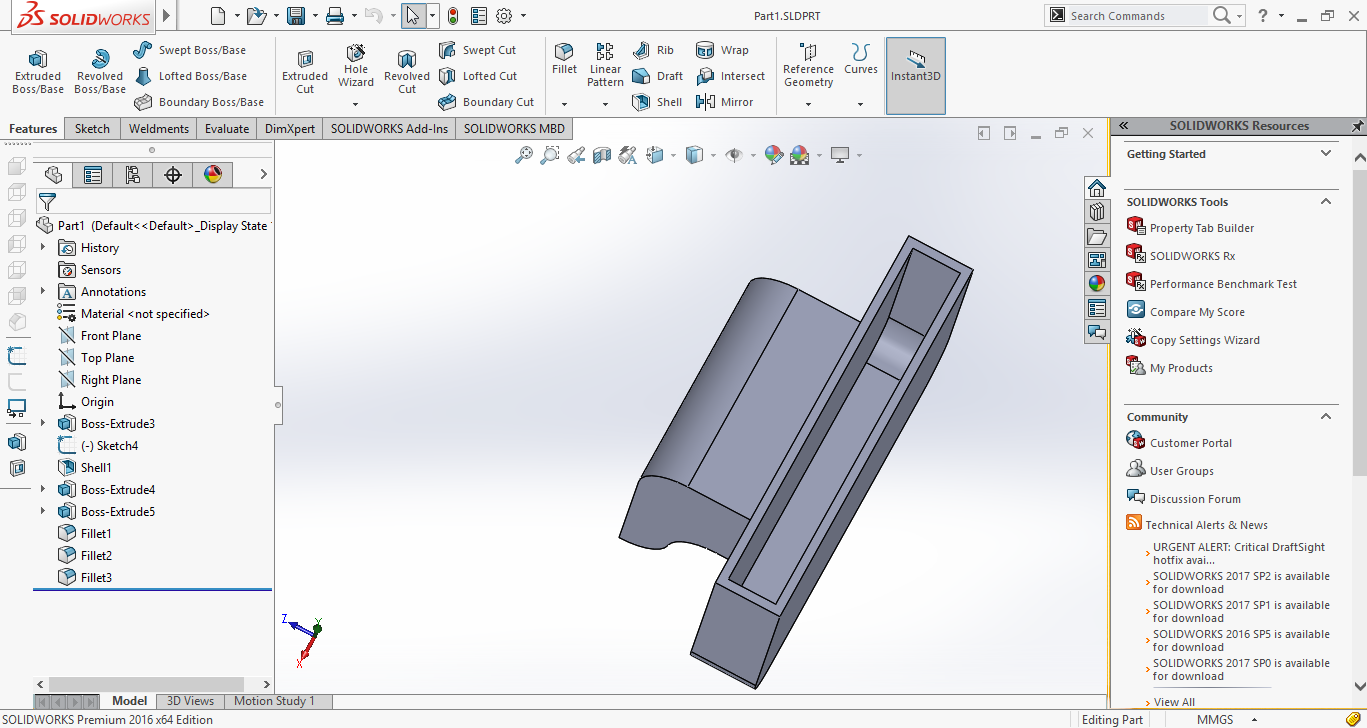Select the Extruded Boss/Base tool

click(x=37, y=72)
